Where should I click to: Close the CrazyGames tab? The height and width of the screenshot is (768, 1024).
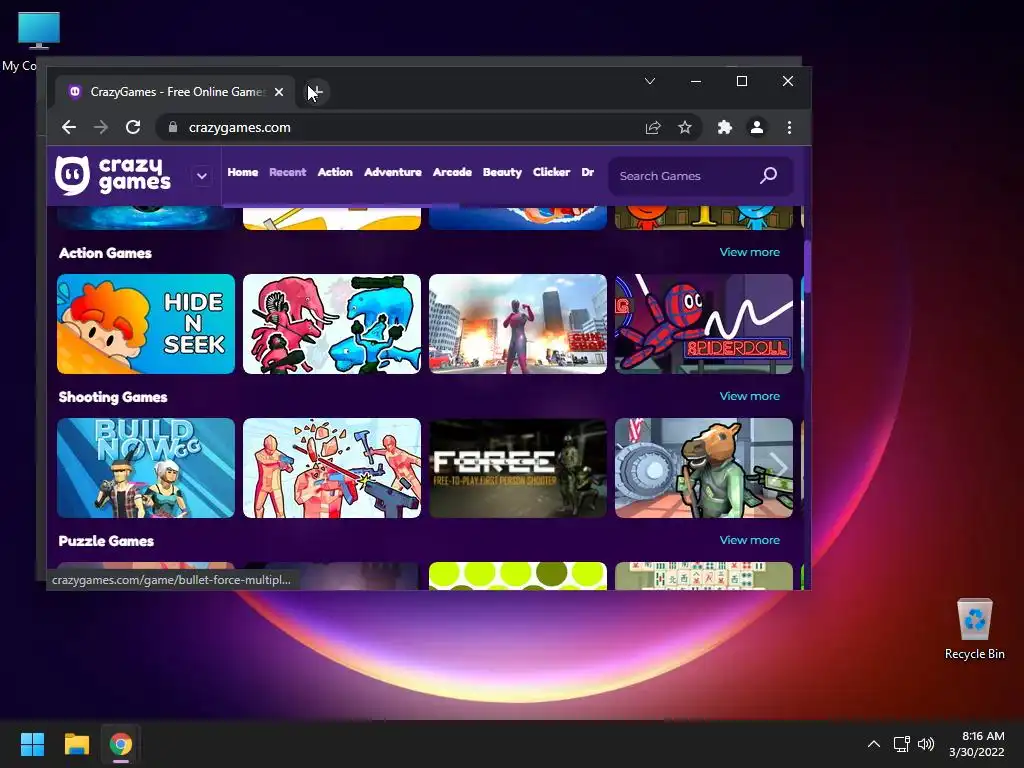point(279,92)
